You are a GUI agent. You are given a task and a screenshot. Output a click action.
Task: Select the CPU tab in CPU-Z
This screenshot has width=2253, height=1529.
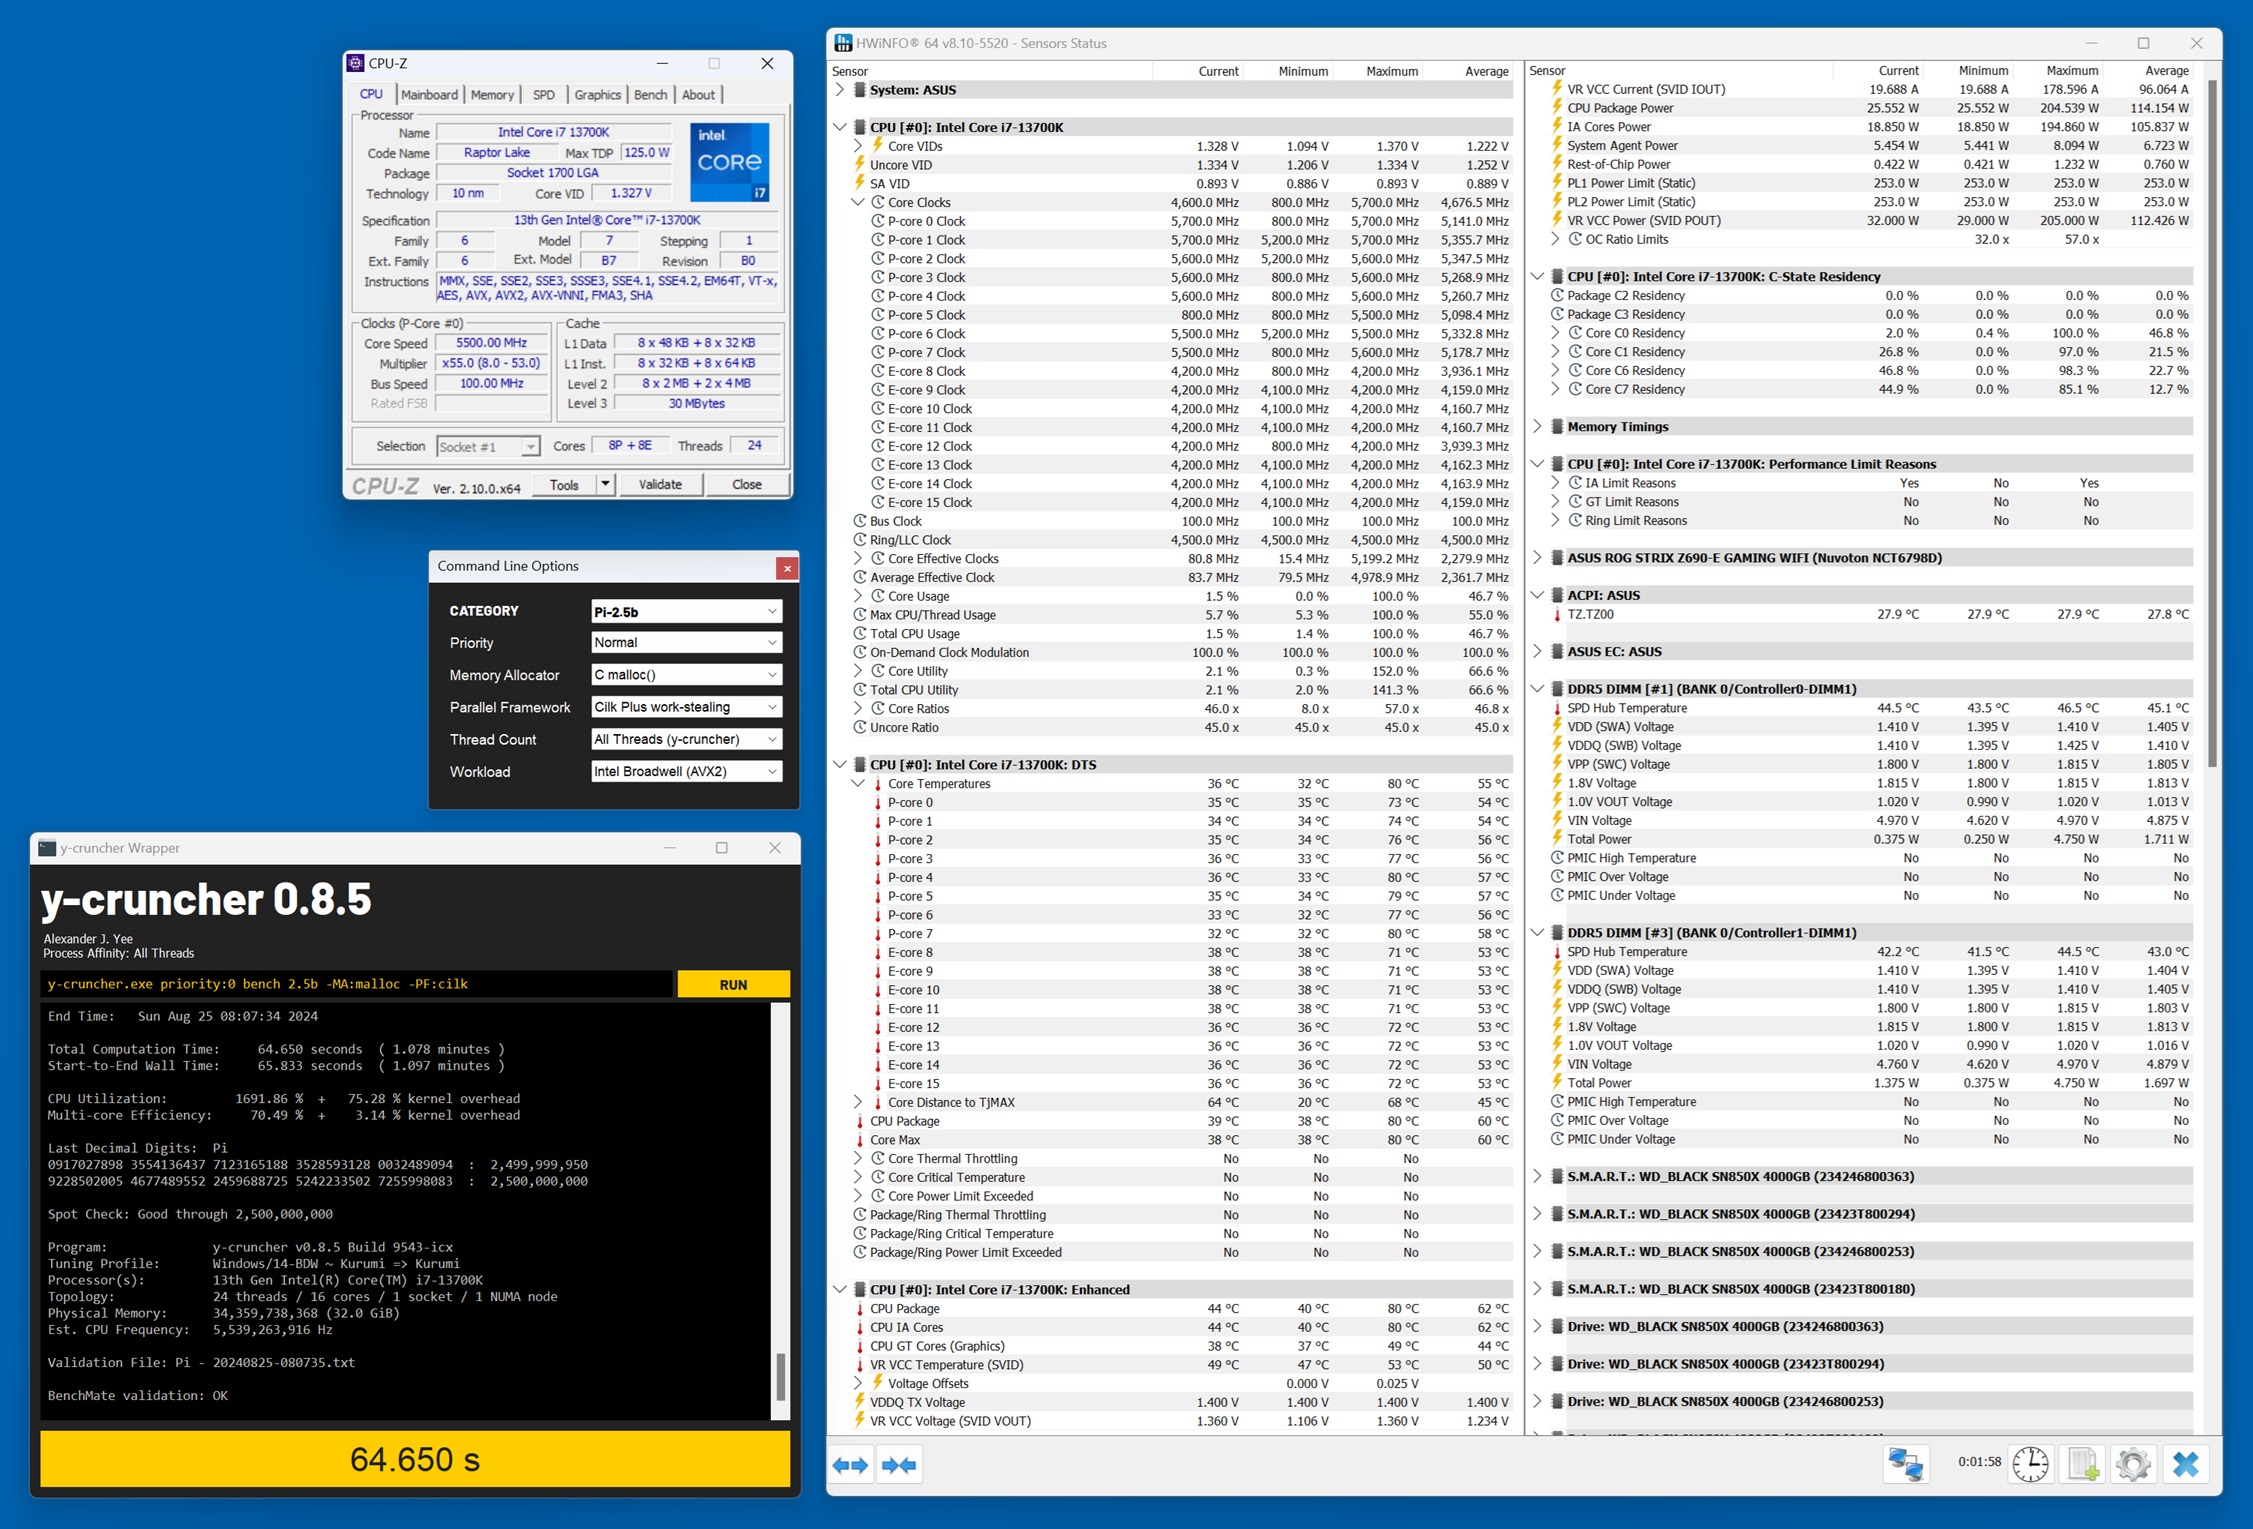[x=371, y=94]
